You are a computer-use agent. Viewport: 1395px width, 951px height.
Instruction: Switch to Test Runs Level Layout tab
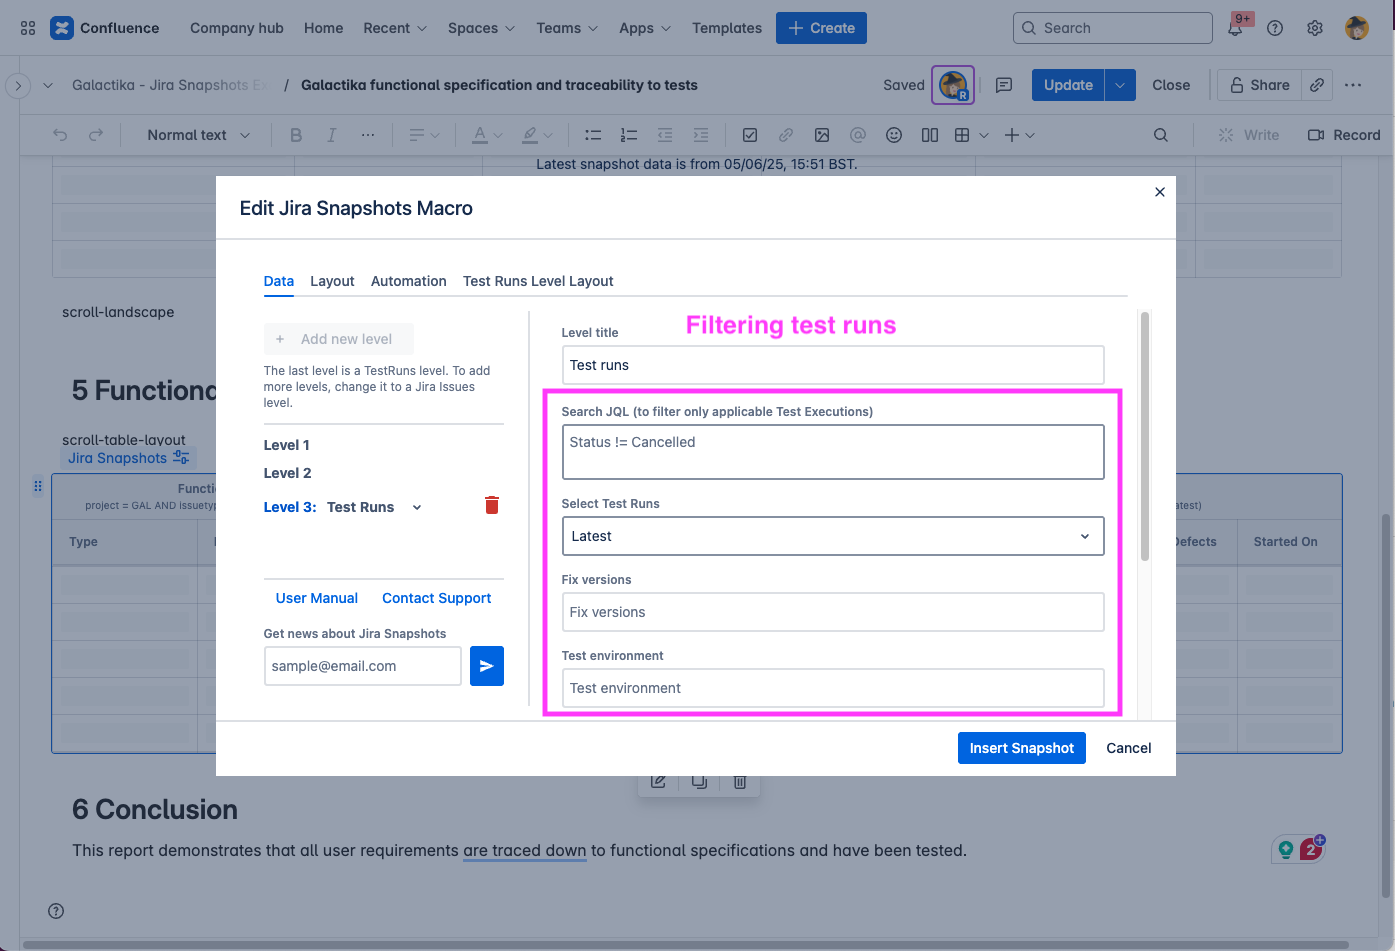coord(538,281)
